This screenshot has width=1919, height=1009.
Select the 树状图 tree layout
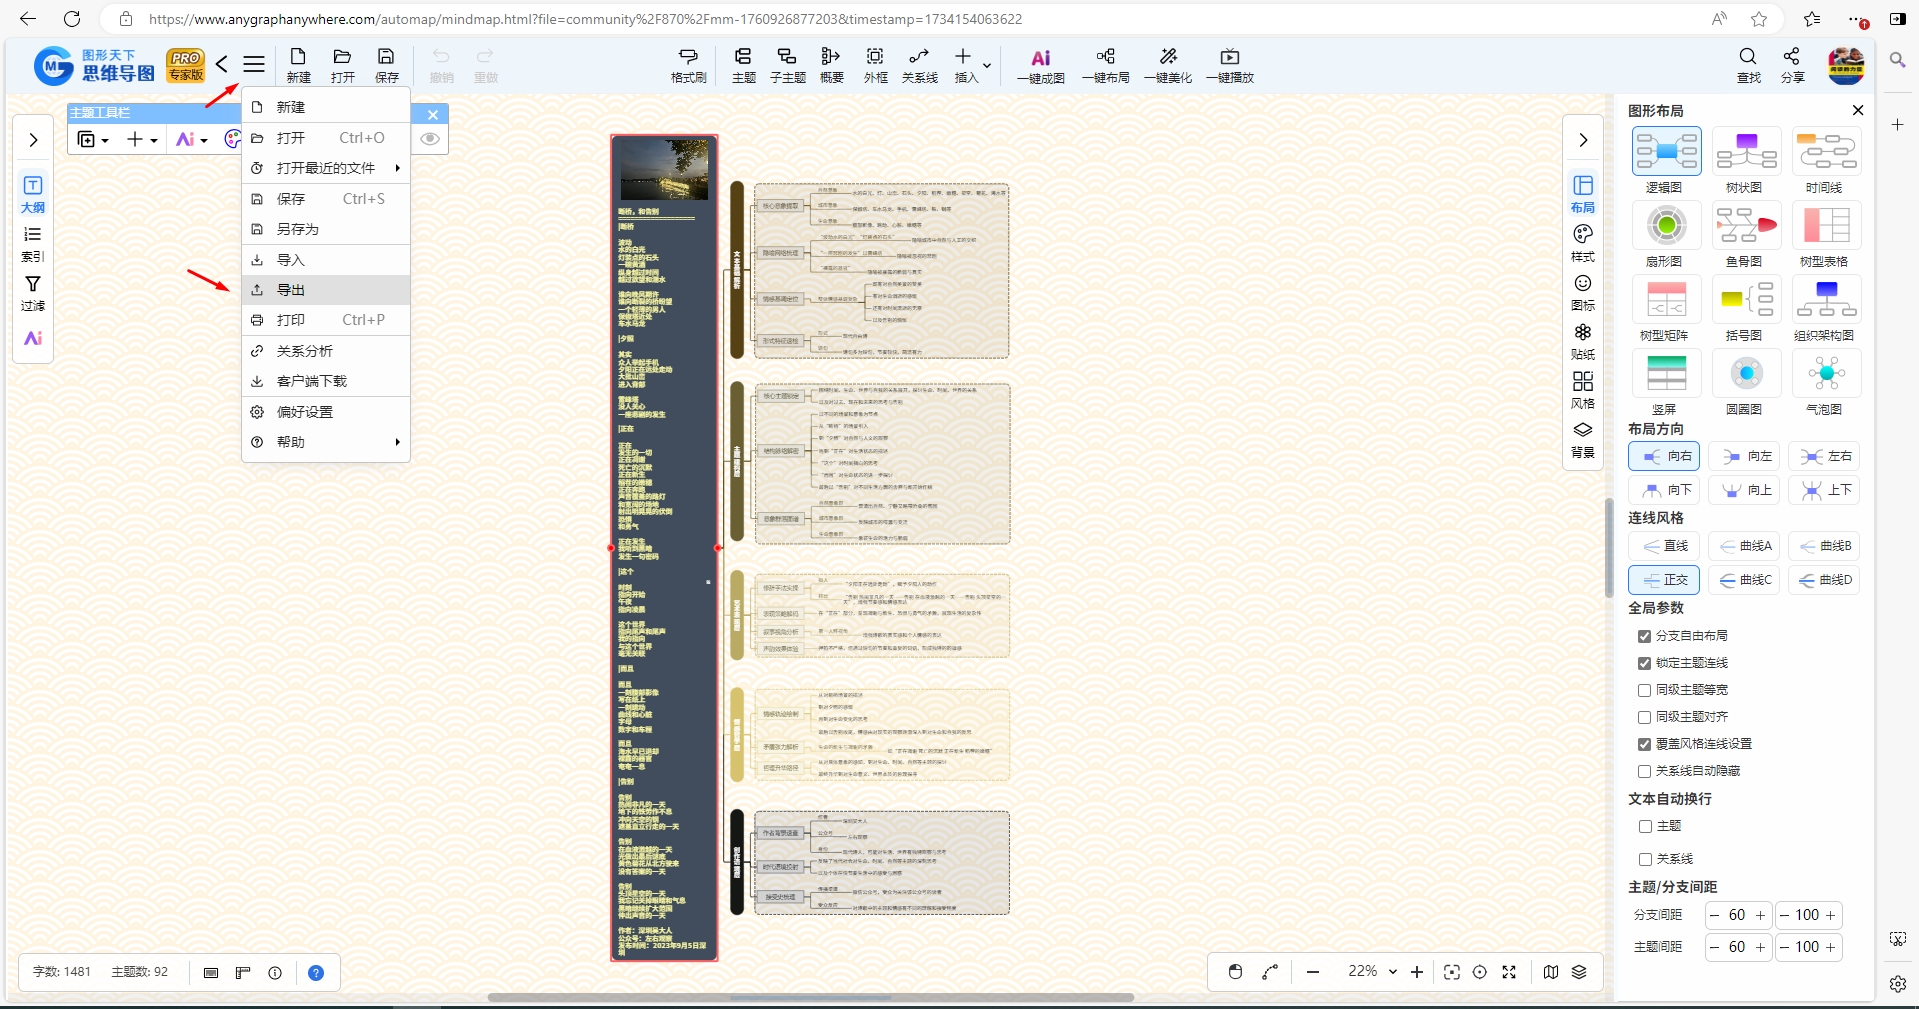coord(1746,151)
